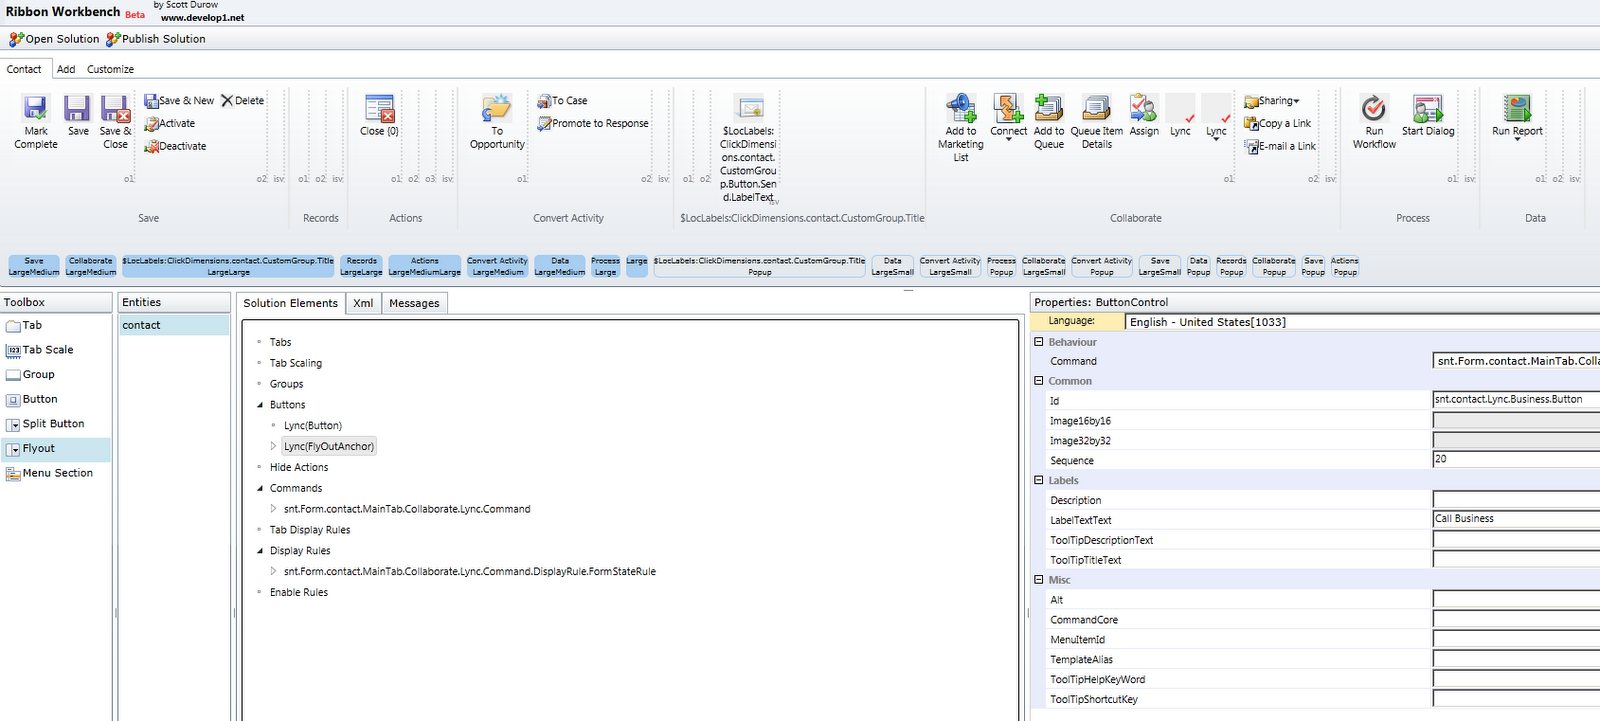Select Tab in the Toolbox
This screenshot has height=721, width=1600.
tap(56, 326)
